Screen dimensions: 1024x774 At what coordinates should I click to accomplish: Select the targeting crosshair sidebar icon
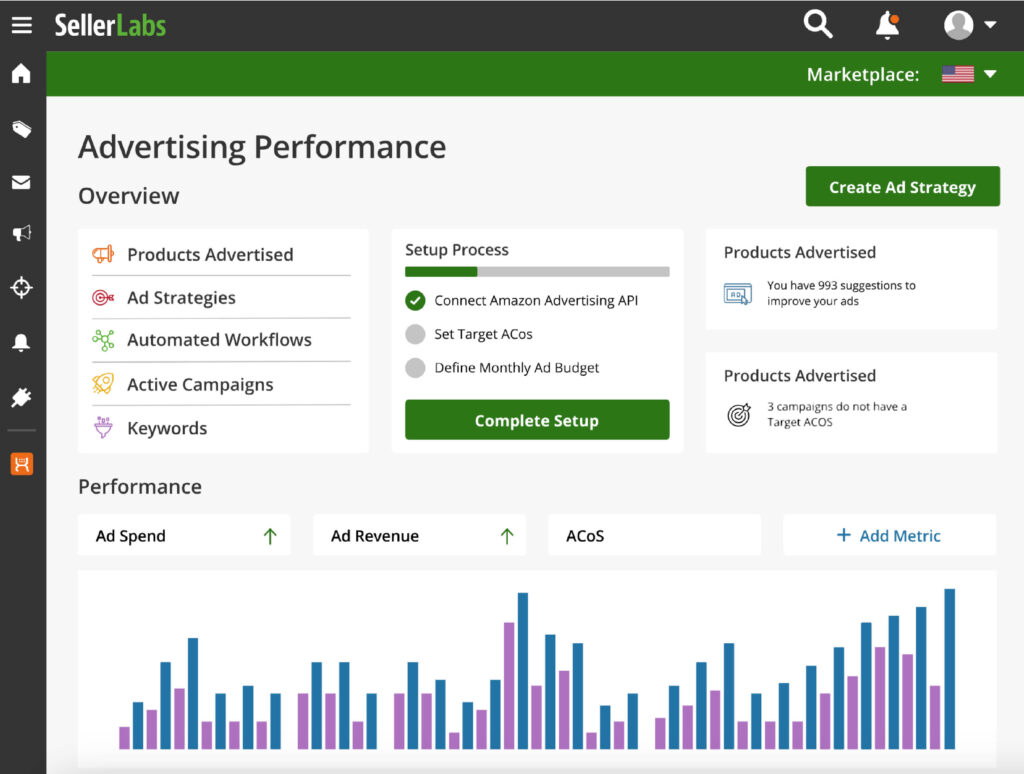coord(22,288)
